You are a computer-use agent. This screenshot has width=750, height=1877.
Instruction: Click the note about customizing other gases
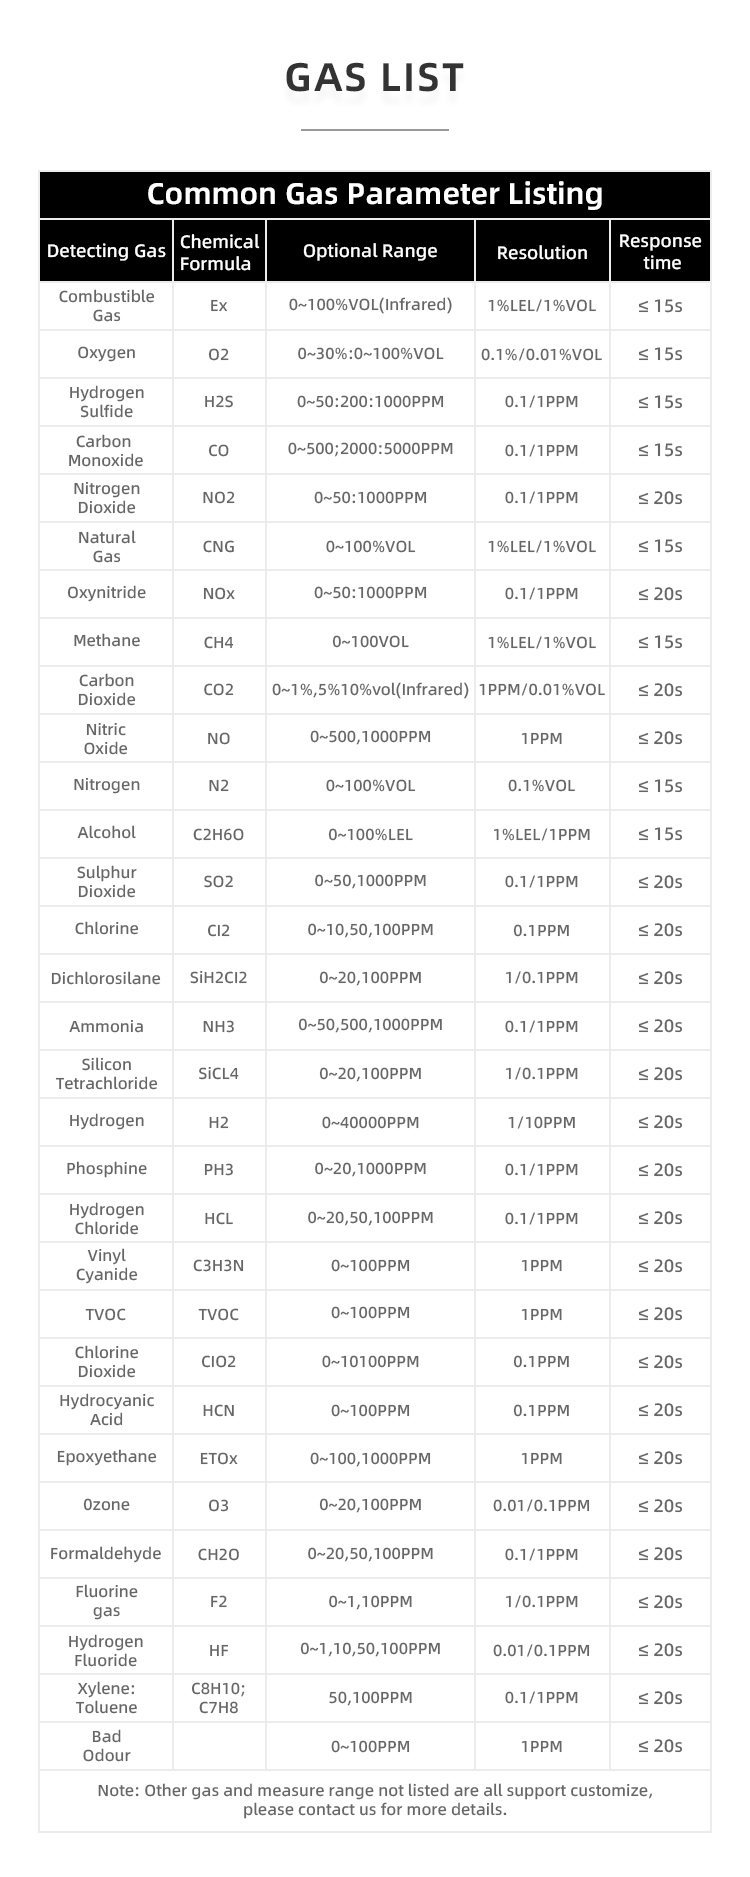coord(375,1799)
